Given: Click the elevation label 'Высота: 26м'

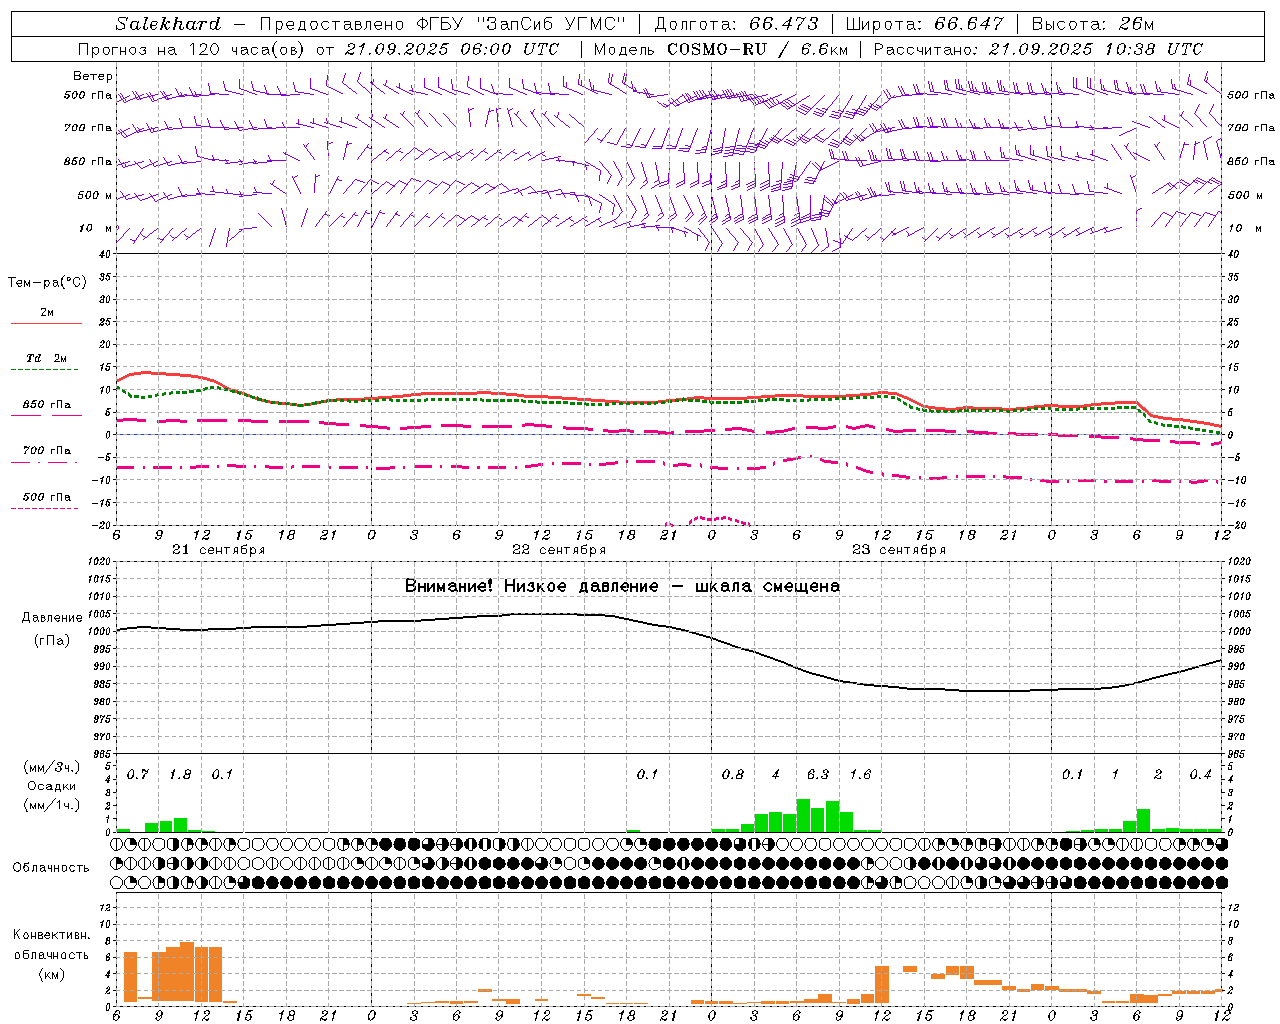Looking at the screenshot, I should [1092, 24].
